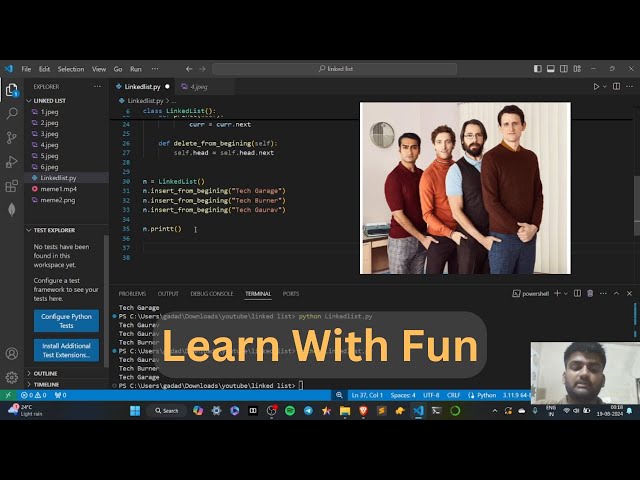
Task: Click the UTF-8 encoding status item
Action: pos(431,395)
